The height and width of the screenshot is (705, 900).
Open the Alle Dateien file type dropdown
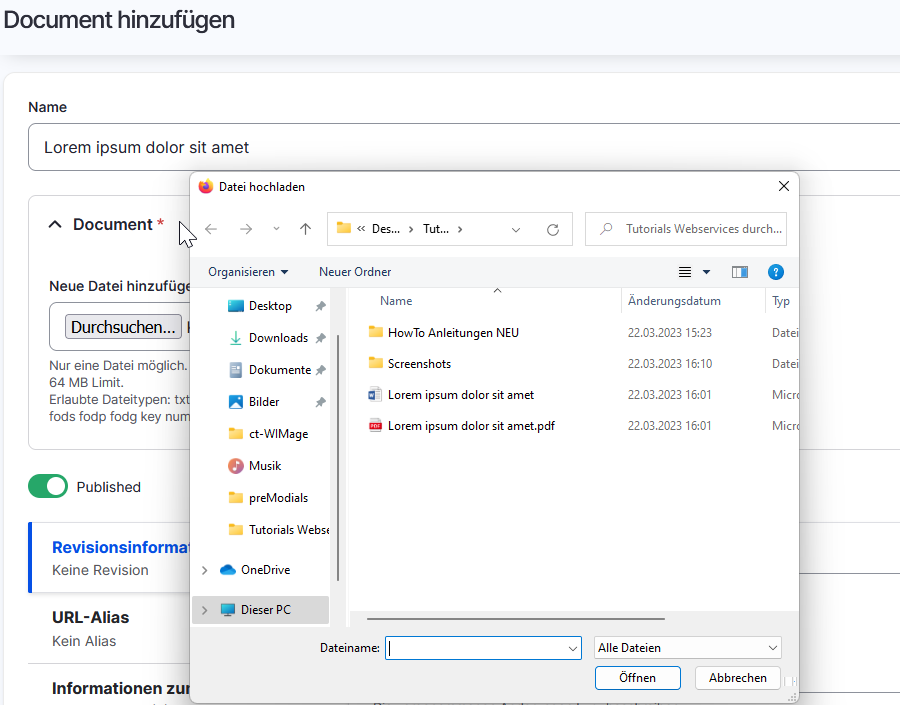688,648
